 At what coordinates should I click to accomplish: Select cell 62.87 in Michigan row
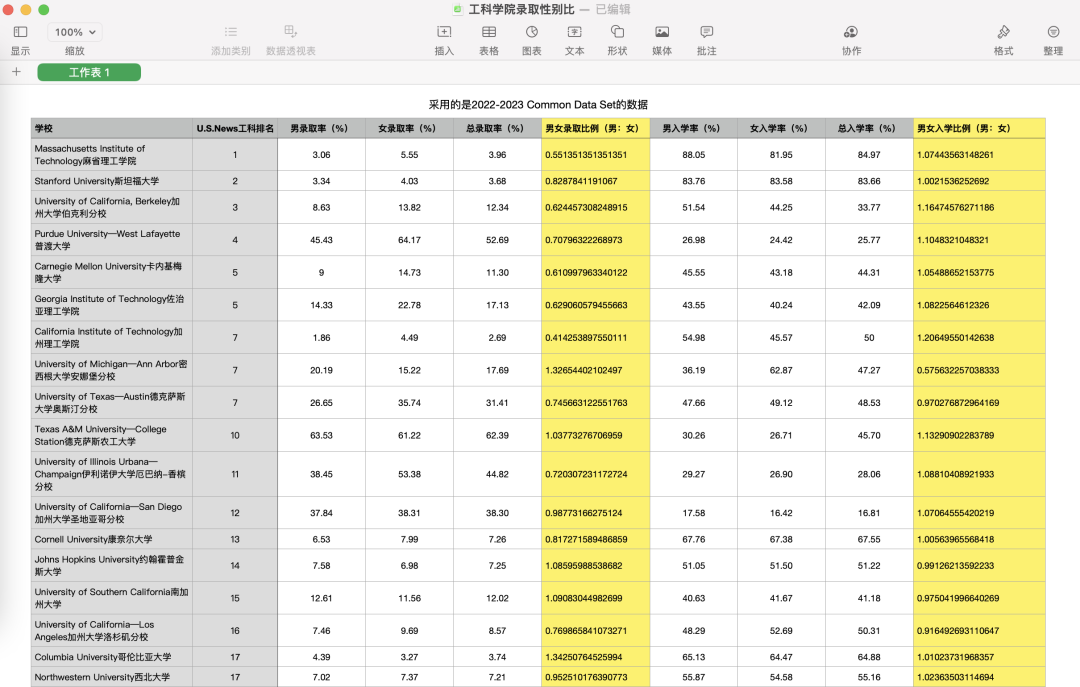[x=781, y=370]
